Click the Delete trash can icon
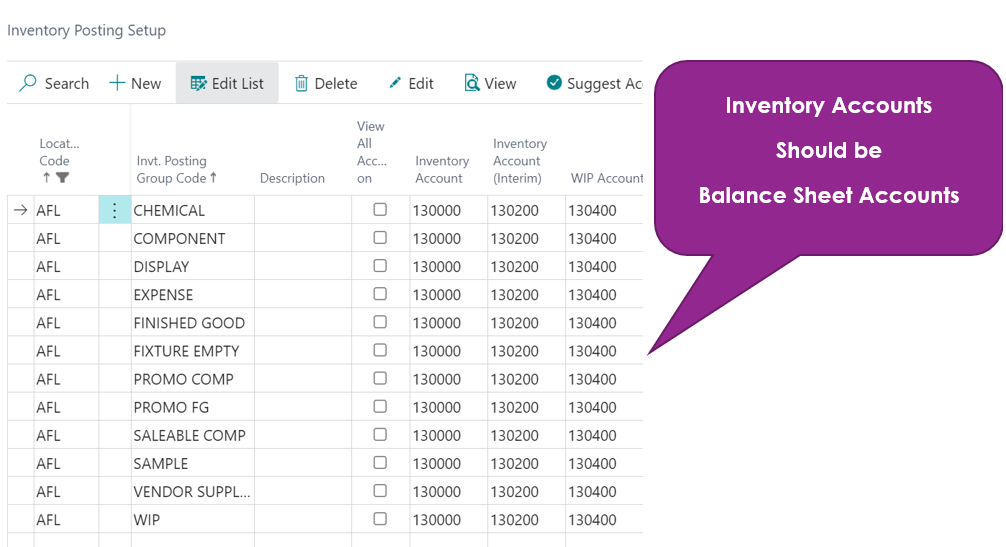This screenshot has height=547, width=1006. click(x=301, y=83)
